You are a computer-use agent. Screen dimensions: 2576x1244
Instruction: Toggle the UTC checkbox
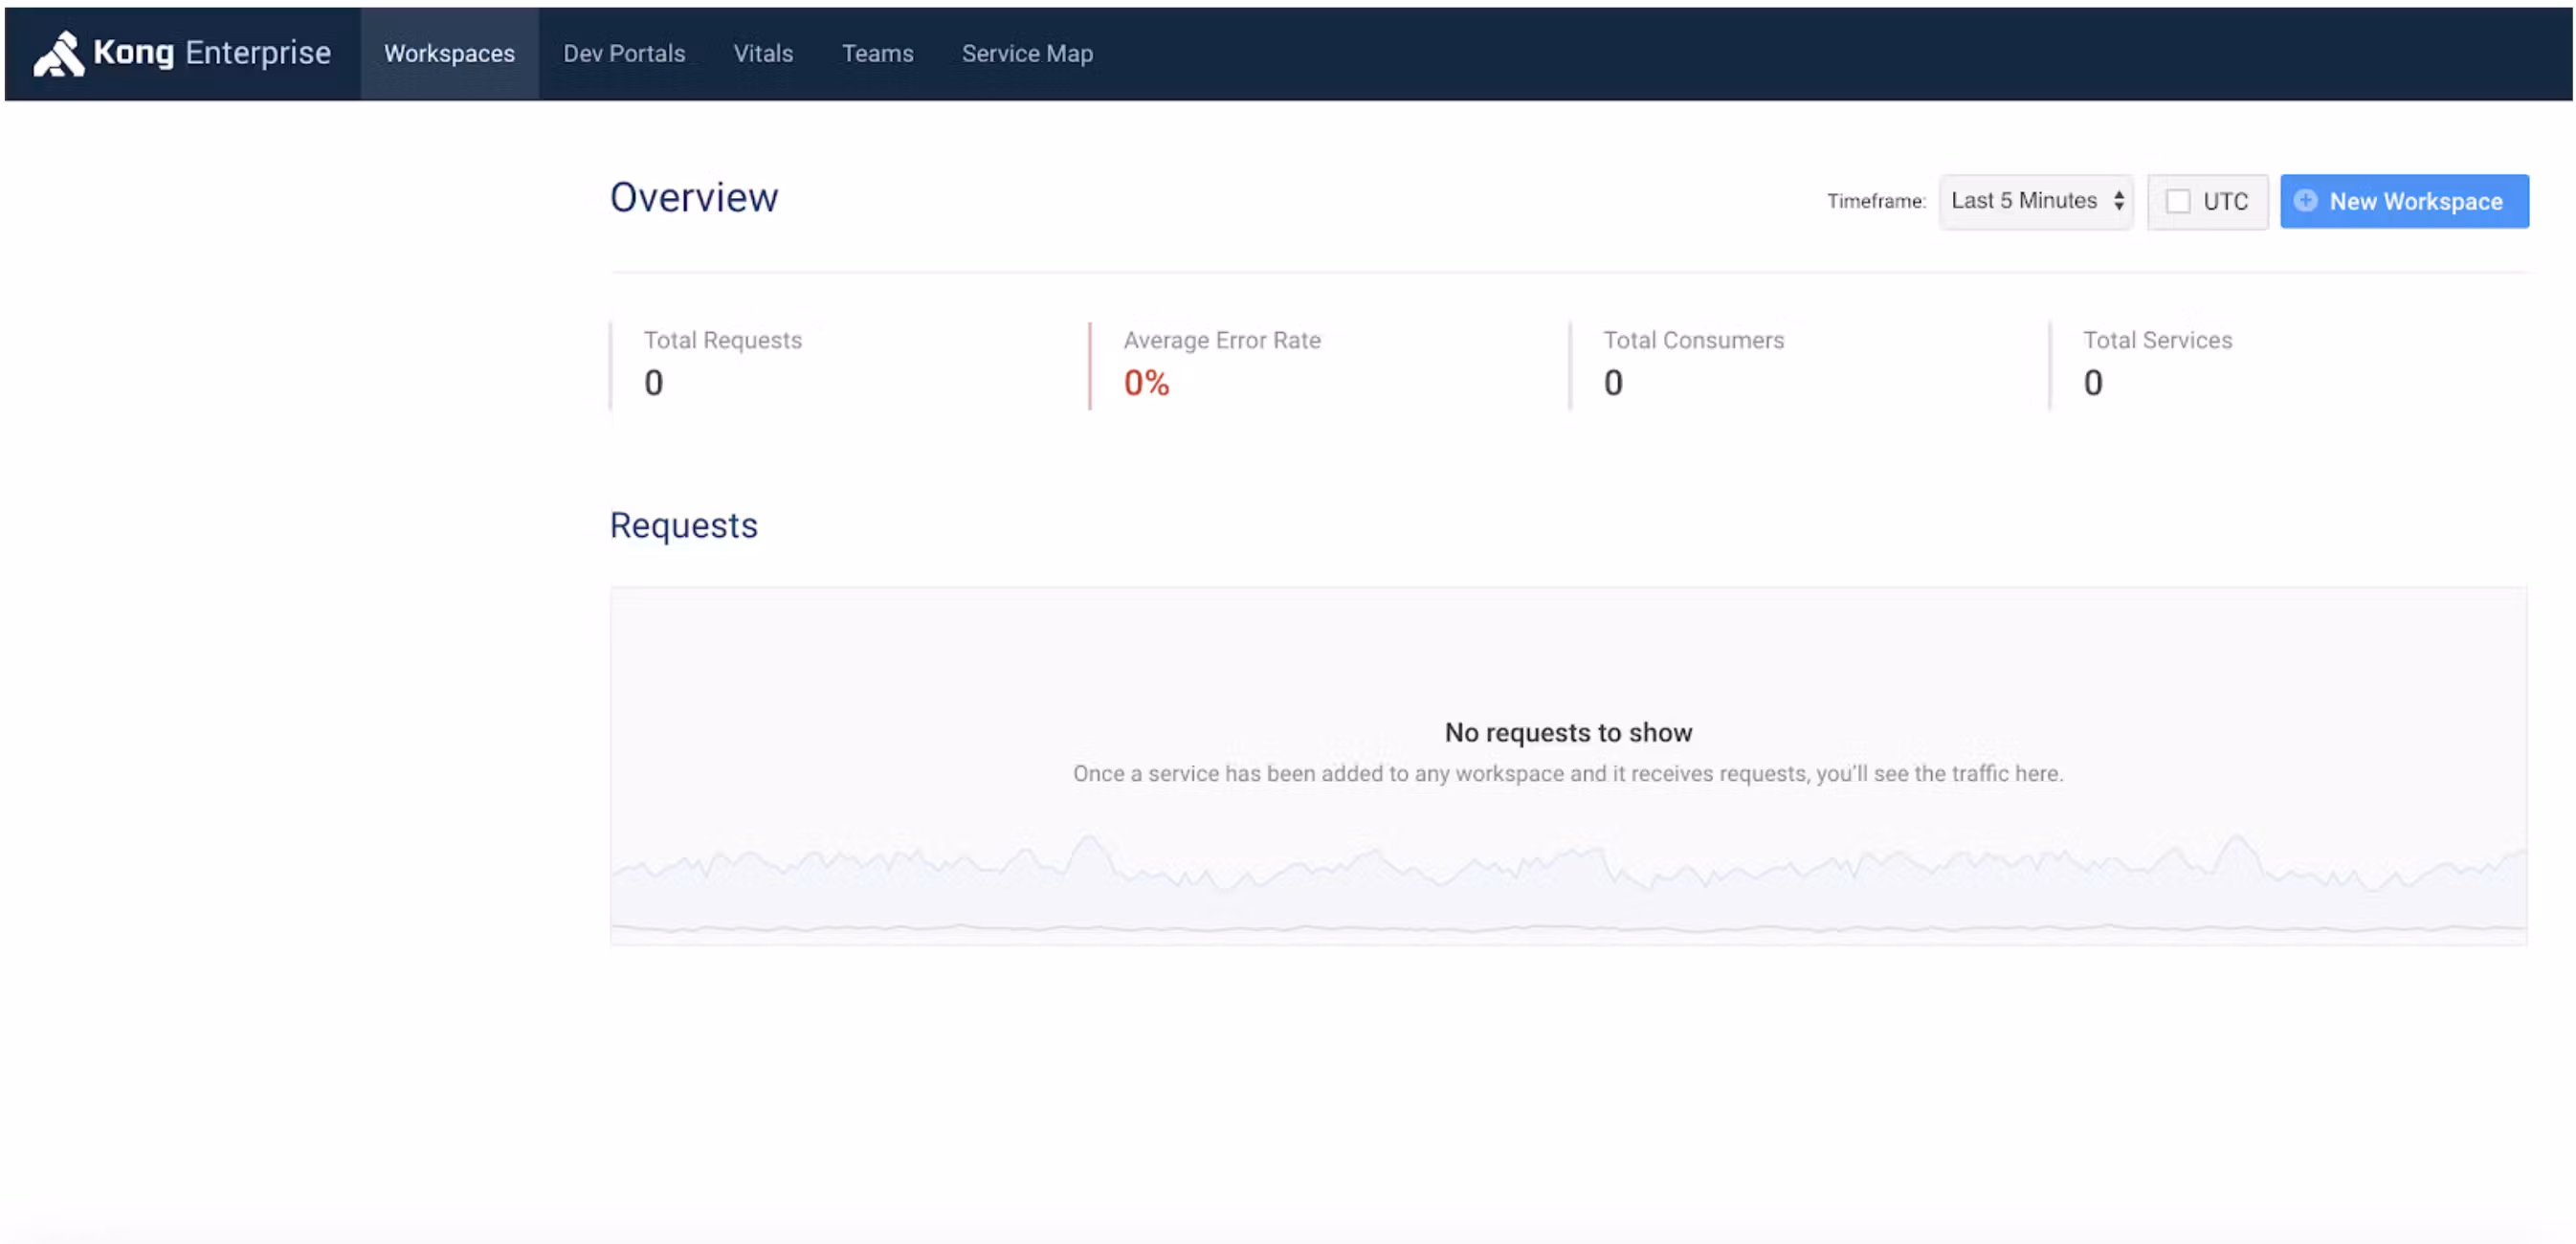(x=2178, y=202)
